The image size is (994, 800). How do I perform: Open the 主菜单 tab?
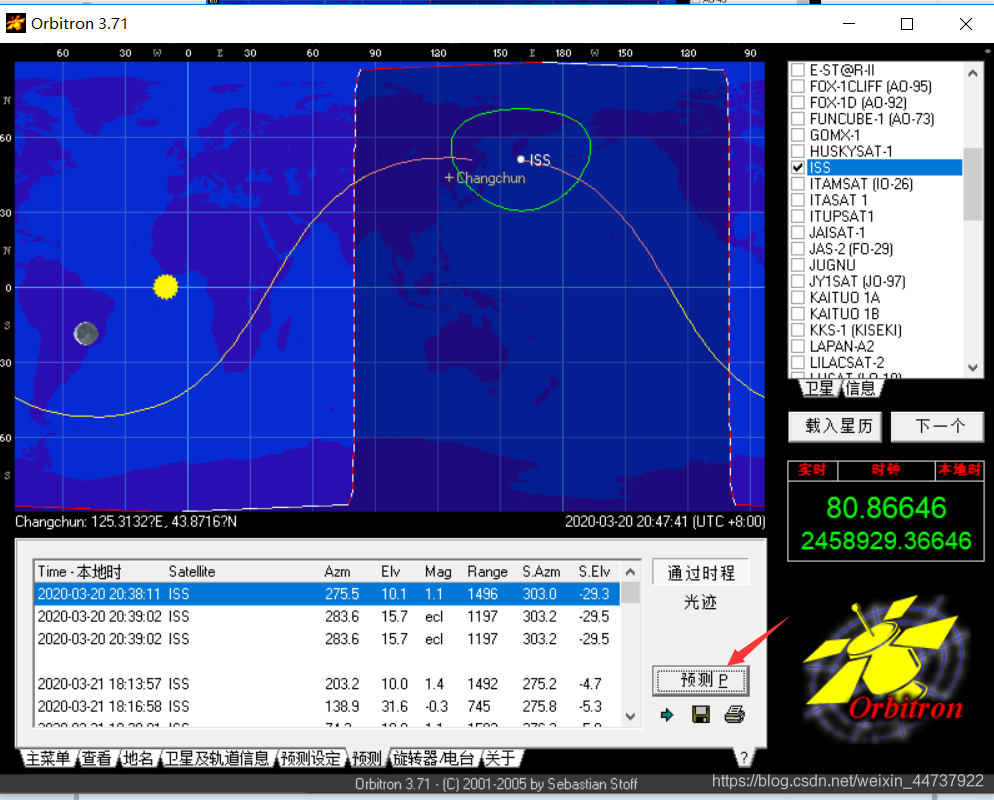click(x=48, y=758)
